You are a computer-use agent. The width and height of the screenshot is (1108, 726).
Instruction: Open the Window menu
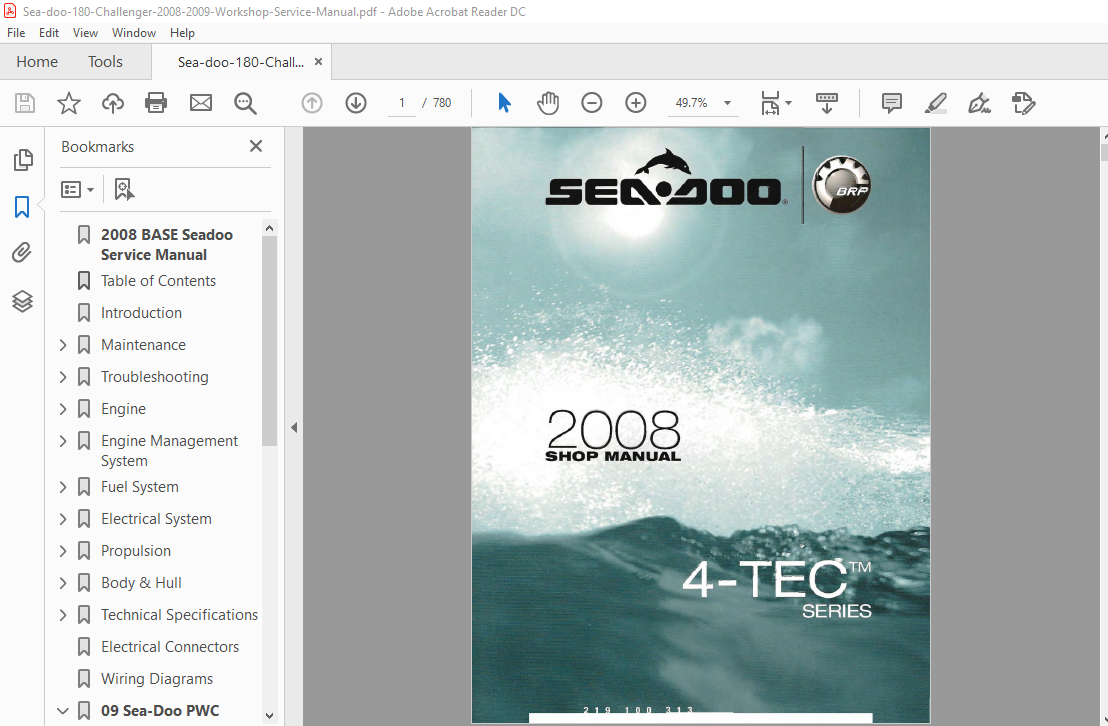[x=134, y=33]
